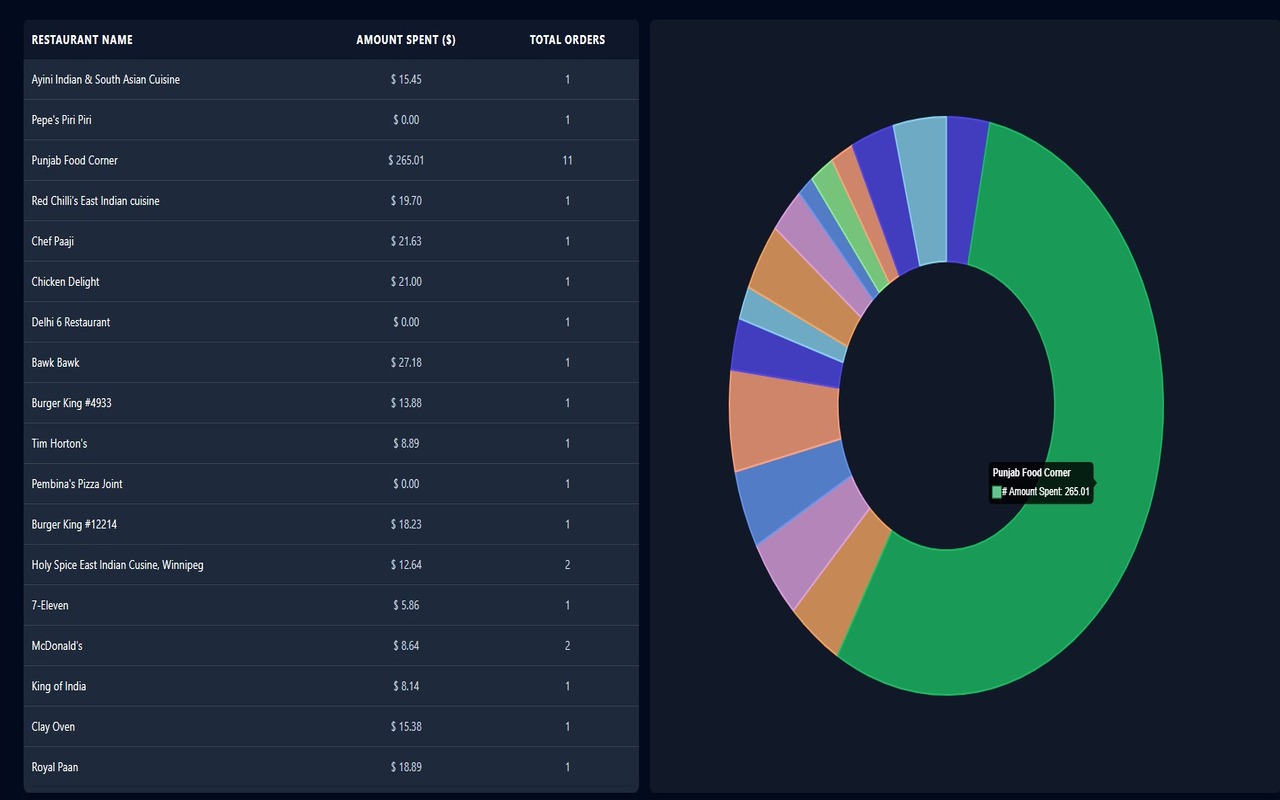Click the $ 19.70 amount cell
This screenshot has width=1280, height=800.
click(x=406, y=201)
